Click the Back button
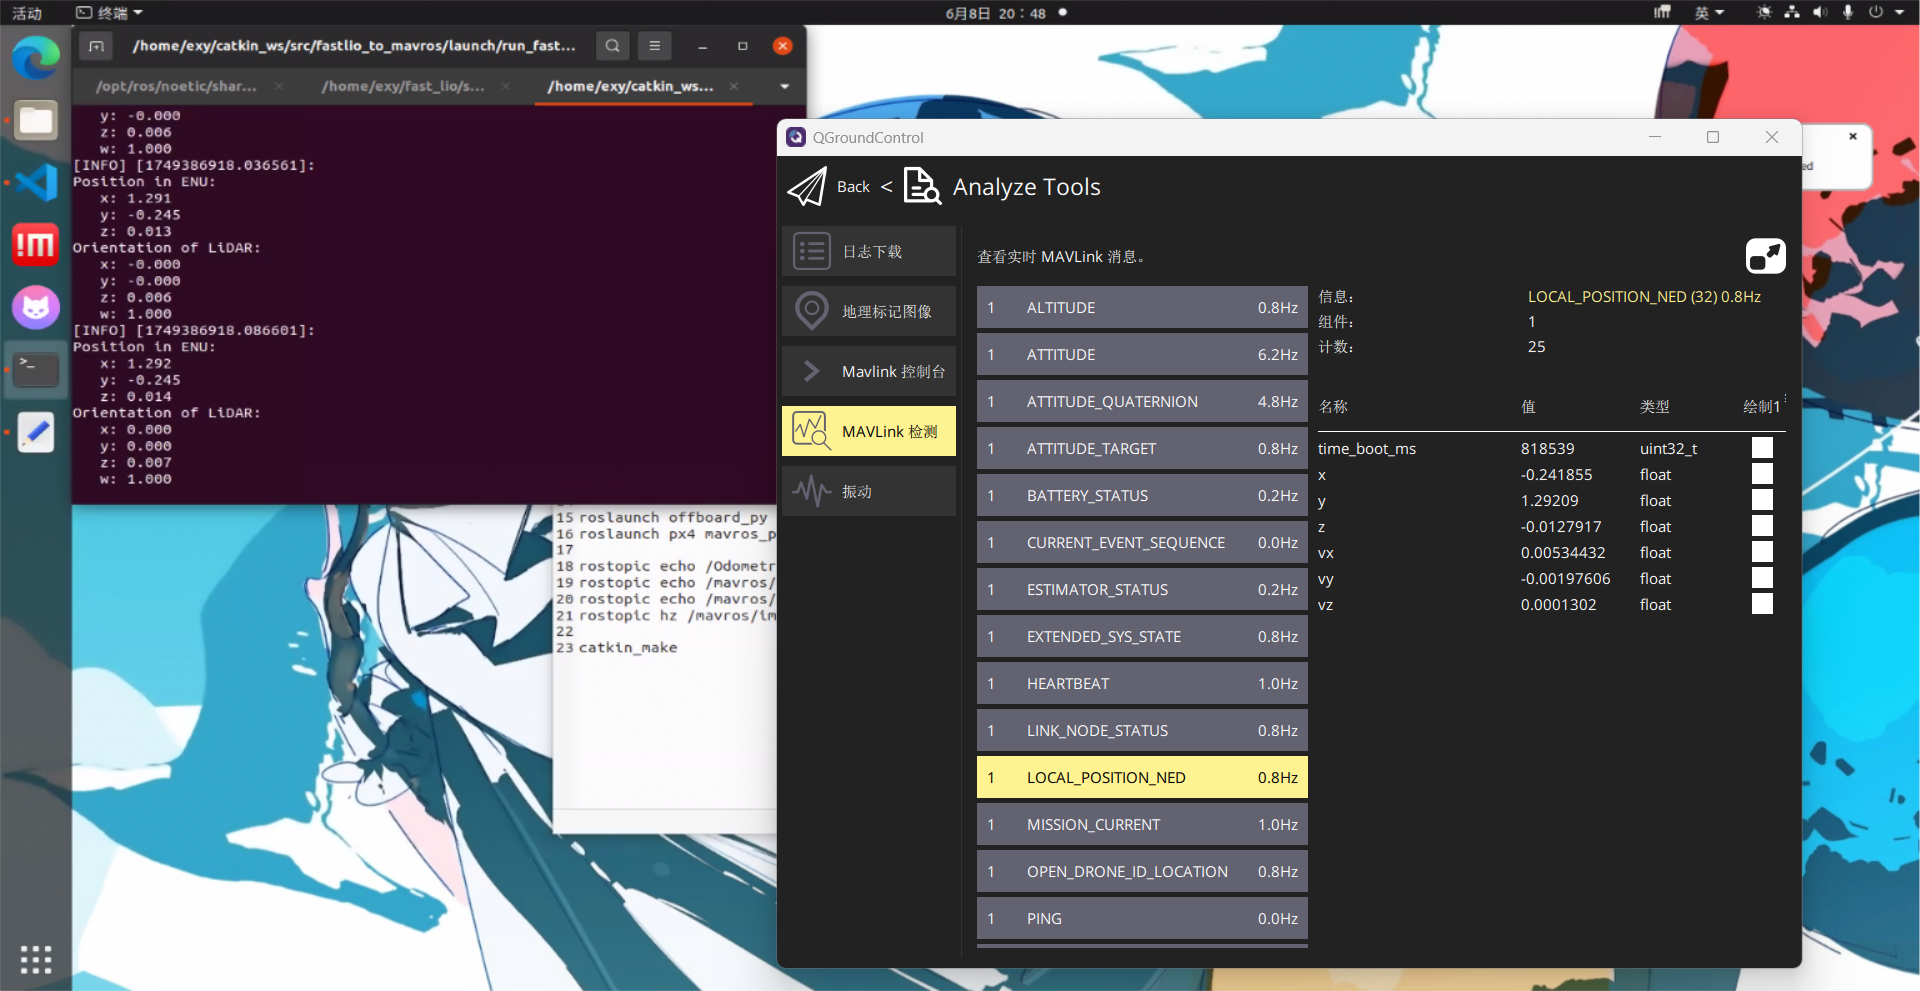1920x991 pixels. pos(853,187)
